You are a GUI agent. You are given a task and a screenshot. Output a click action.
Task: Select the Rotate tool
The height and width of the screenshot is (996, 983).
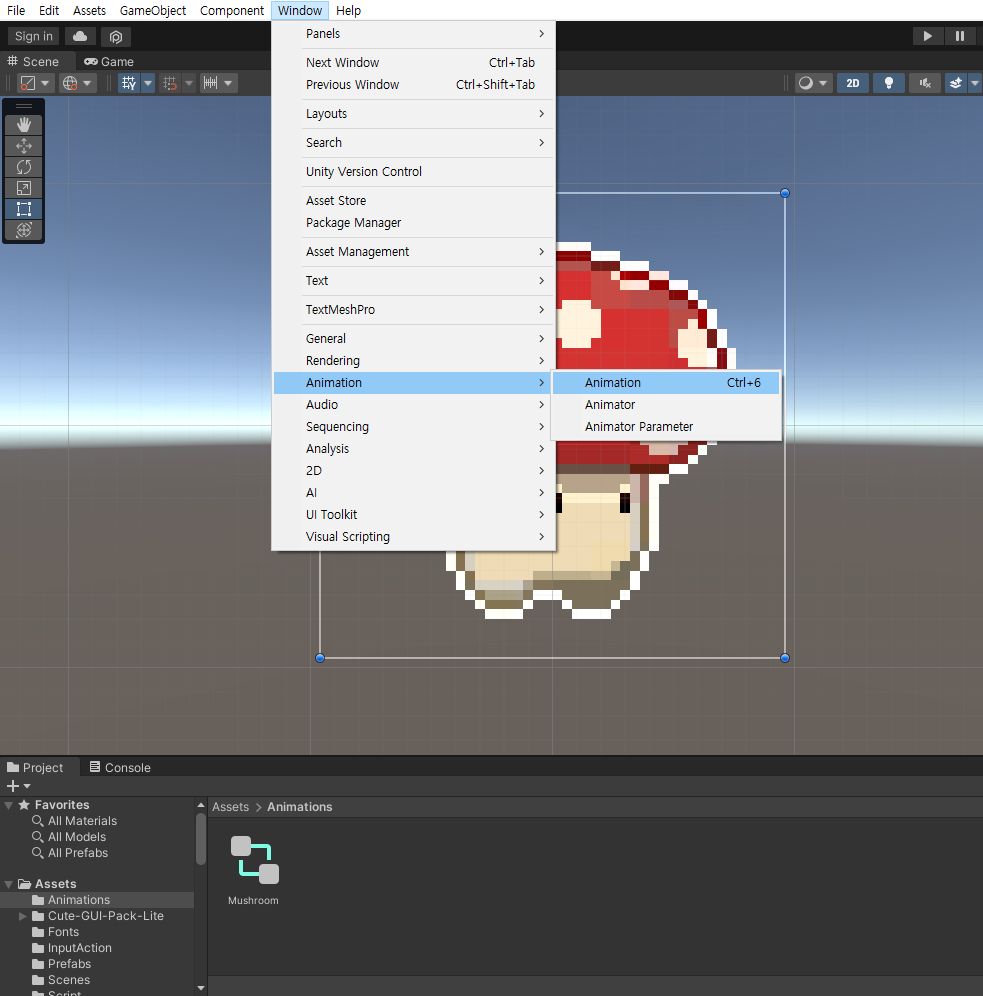(24, 167)
